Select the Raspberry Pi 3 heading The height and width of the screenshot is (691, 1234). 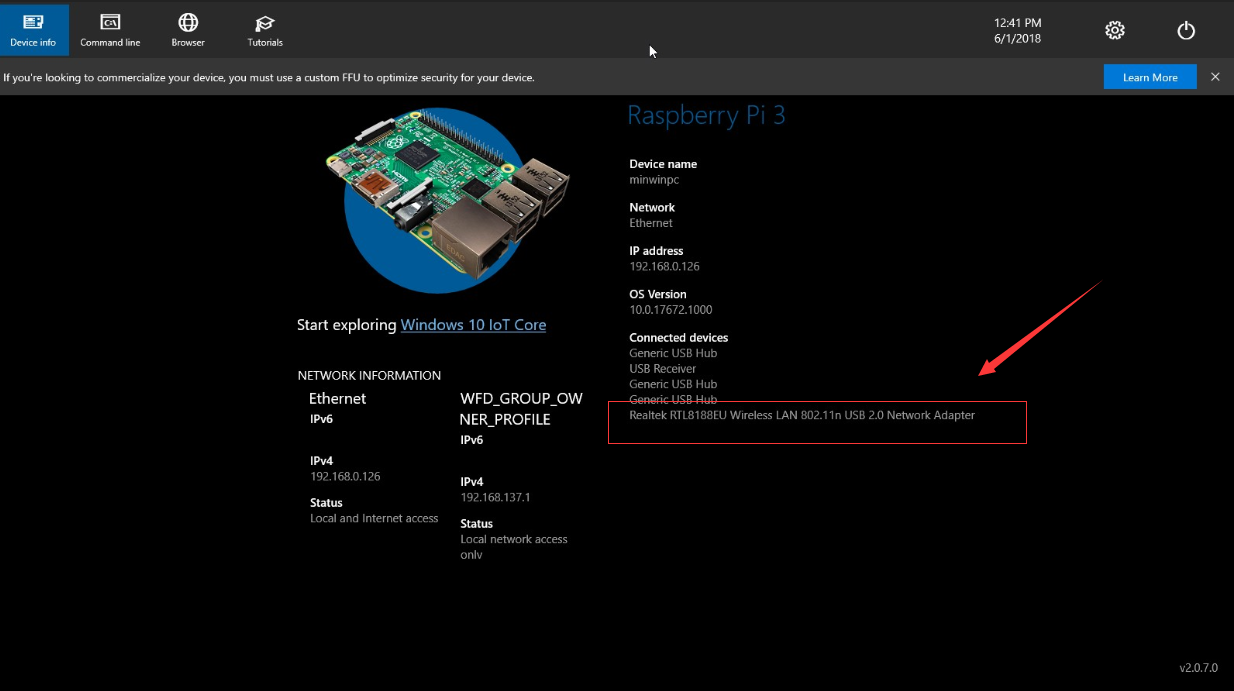pyautogui.click(x=706, y=116)
